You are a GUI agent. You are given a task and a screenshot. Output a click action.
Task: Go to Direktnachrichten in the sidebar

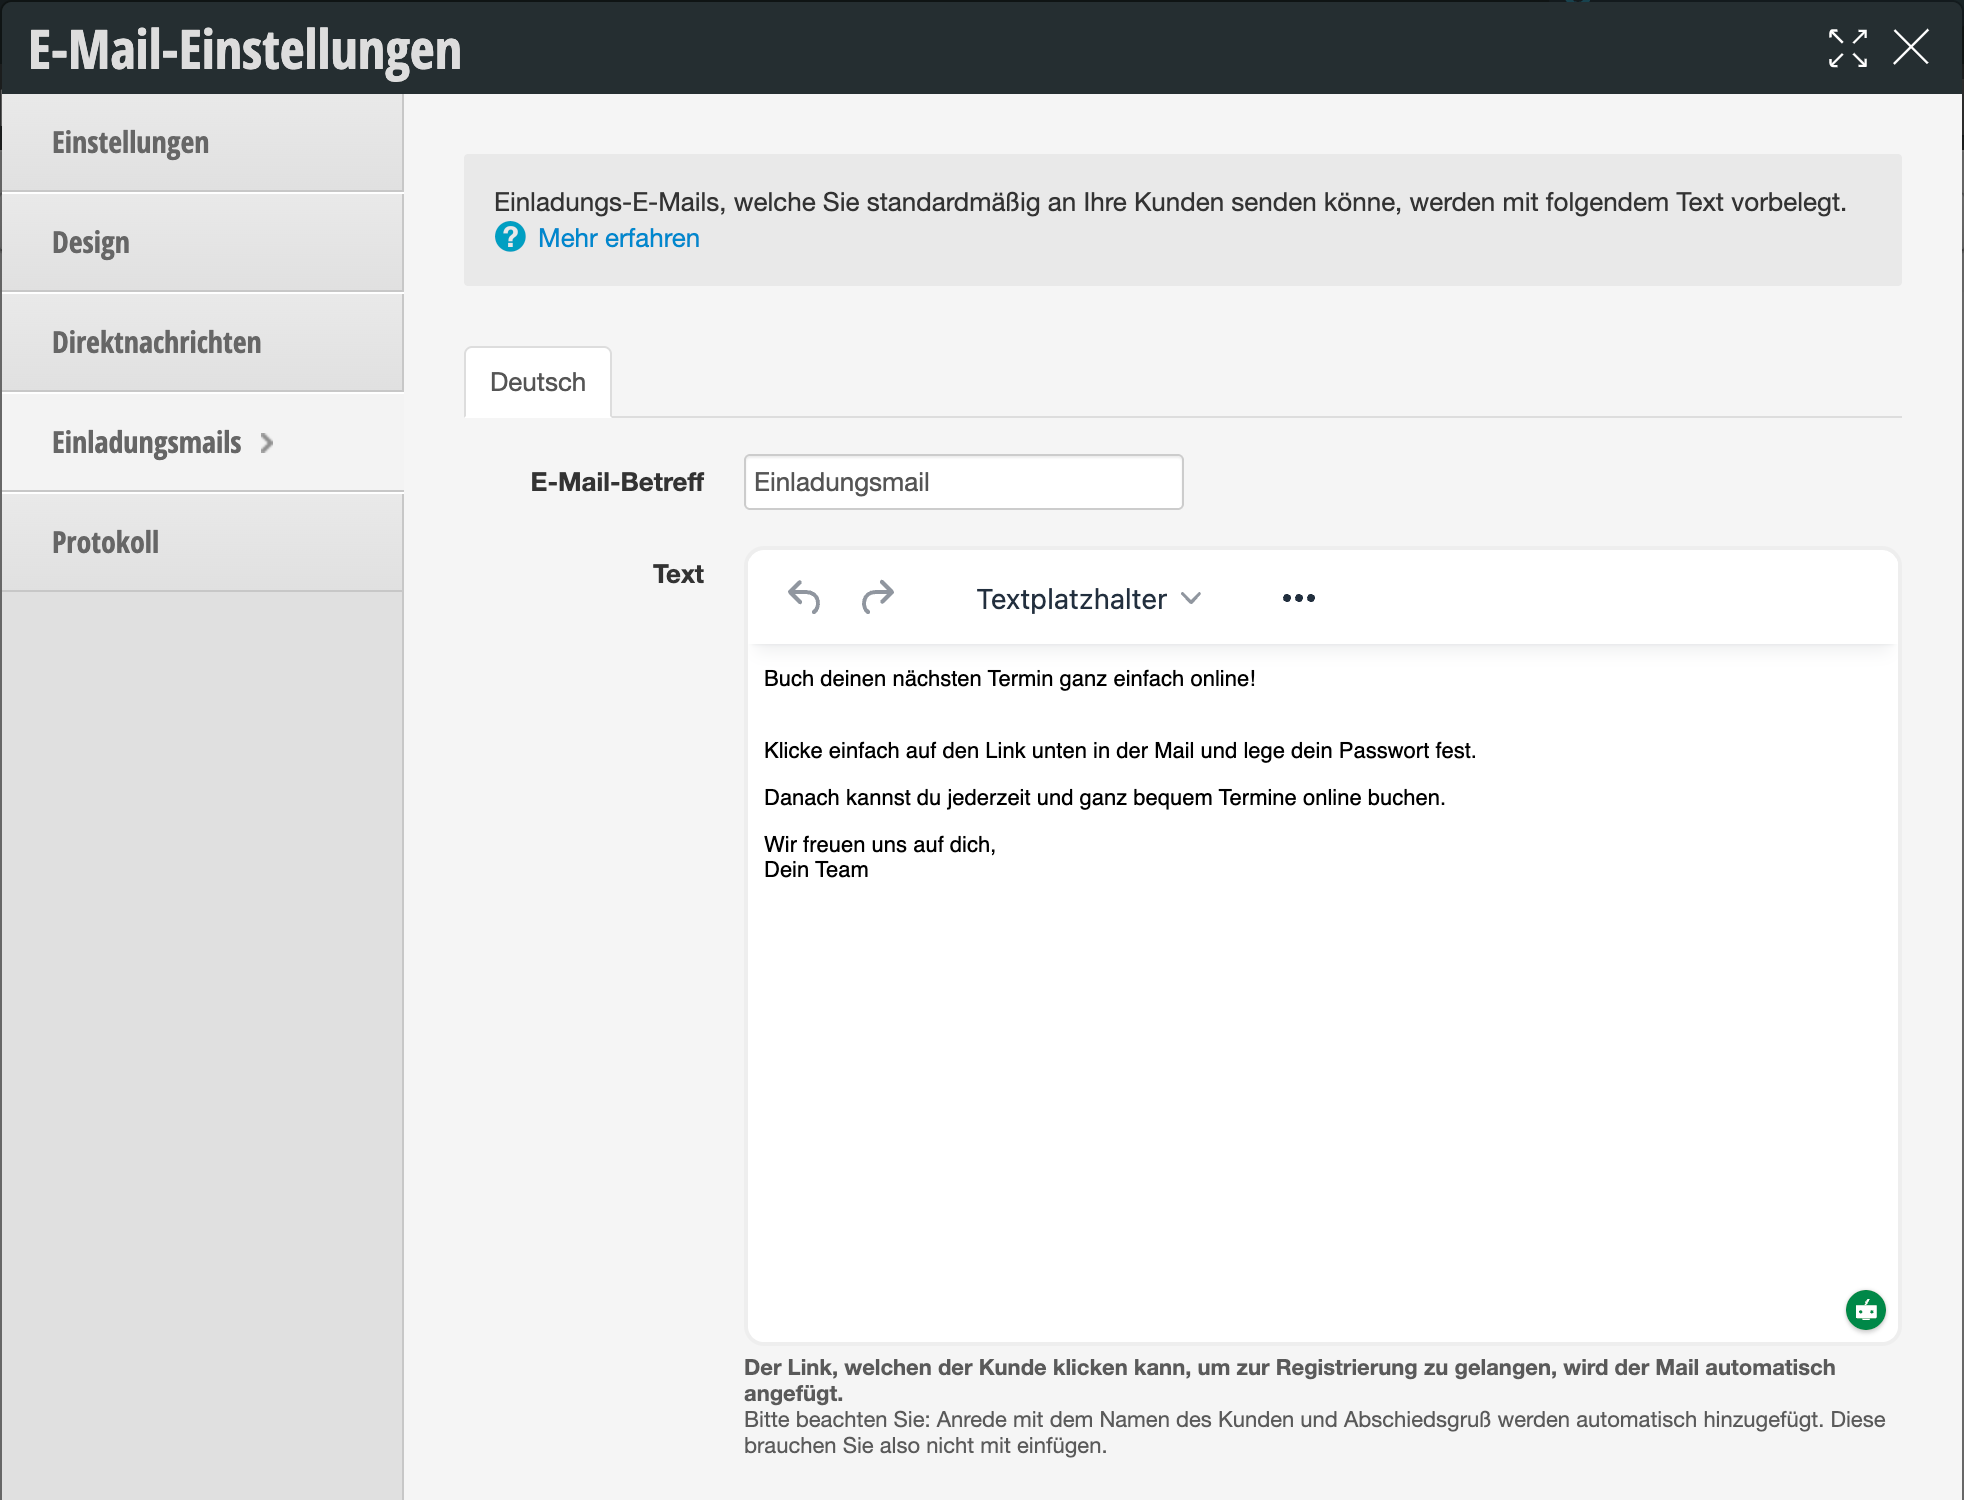coord(157,343)
